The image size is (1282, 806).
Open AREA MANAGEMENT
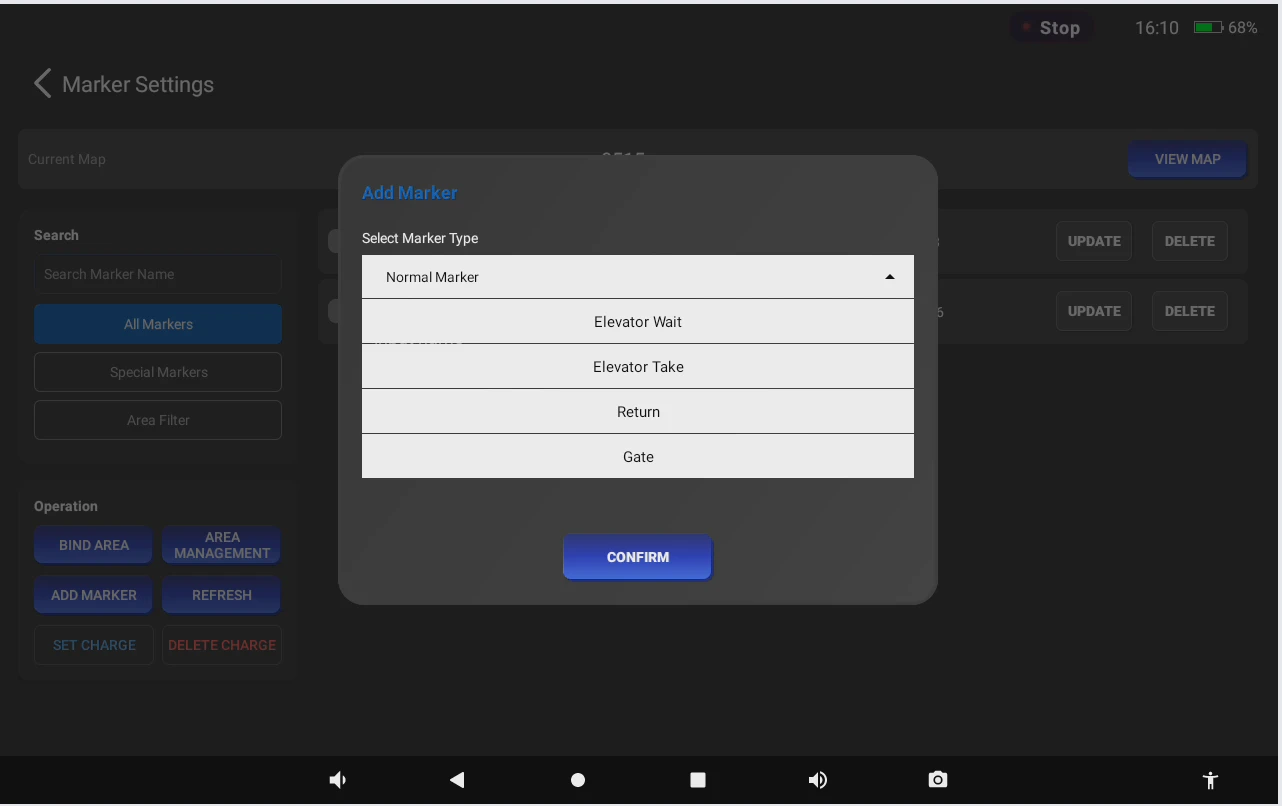tap(222, 545)
